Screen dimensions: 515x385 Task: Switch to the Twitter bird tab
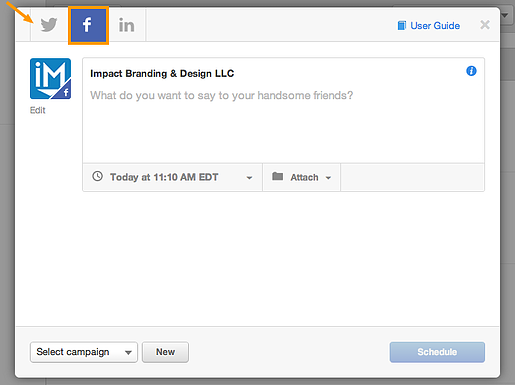(49, 25)
